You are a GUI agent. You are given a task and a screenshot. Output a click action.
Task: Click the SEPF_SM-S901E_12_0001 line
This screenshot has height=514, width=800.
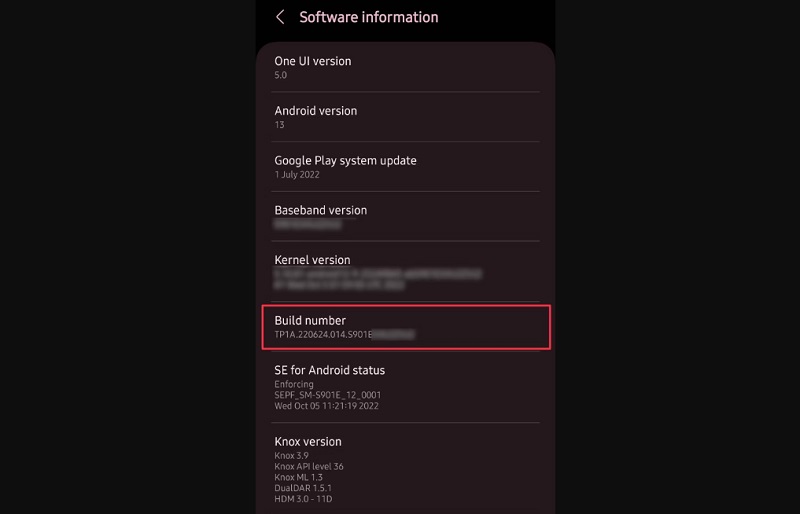pos(328,395)
